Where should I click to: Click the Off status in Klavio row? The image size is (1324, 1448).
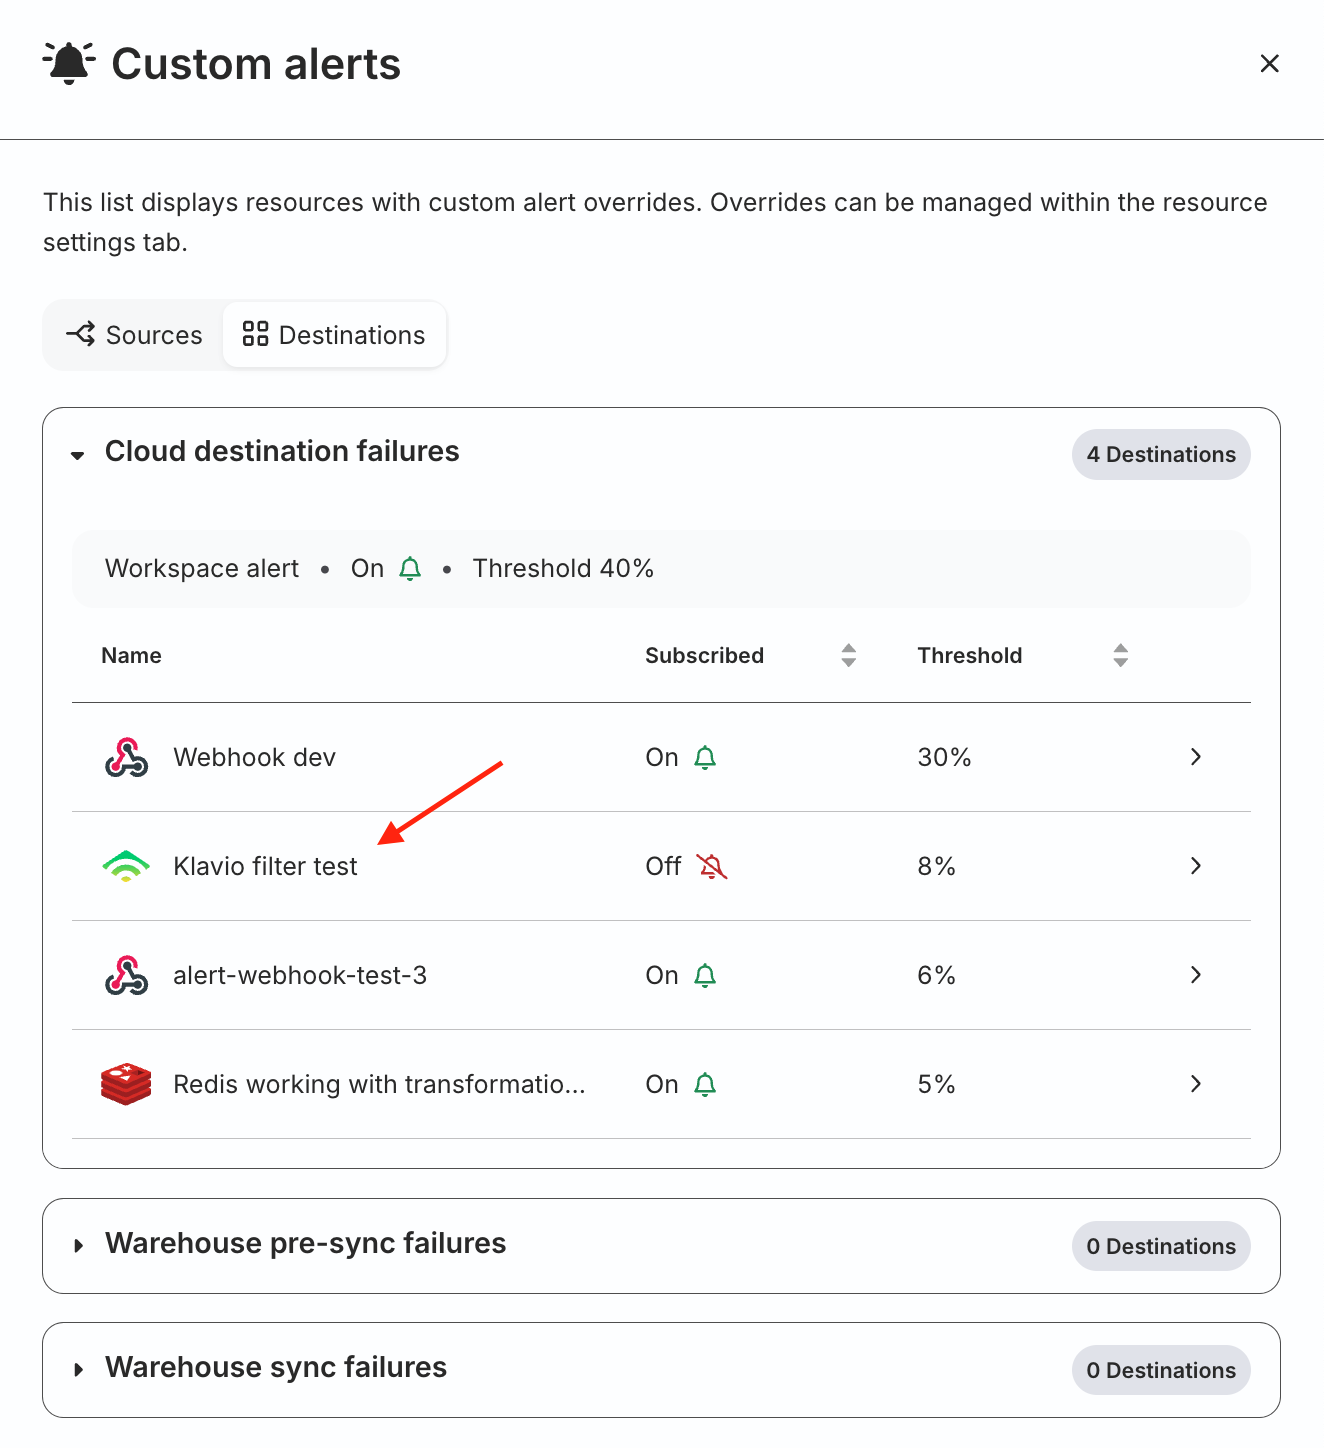point(663,867)
